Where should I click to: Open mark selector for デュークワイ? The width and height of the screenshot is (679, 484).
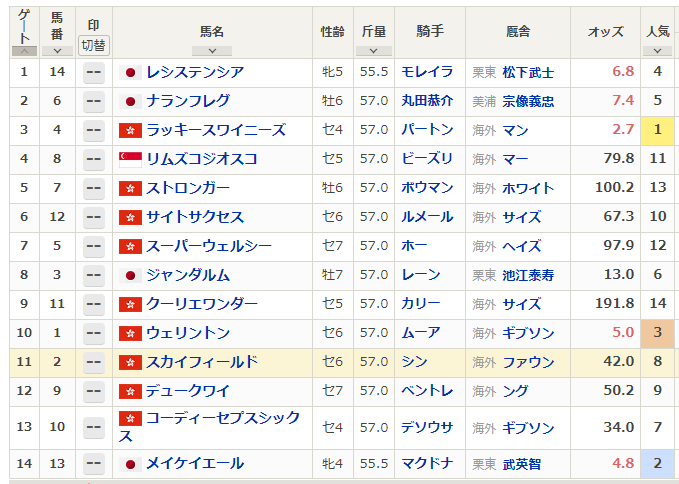94,392
